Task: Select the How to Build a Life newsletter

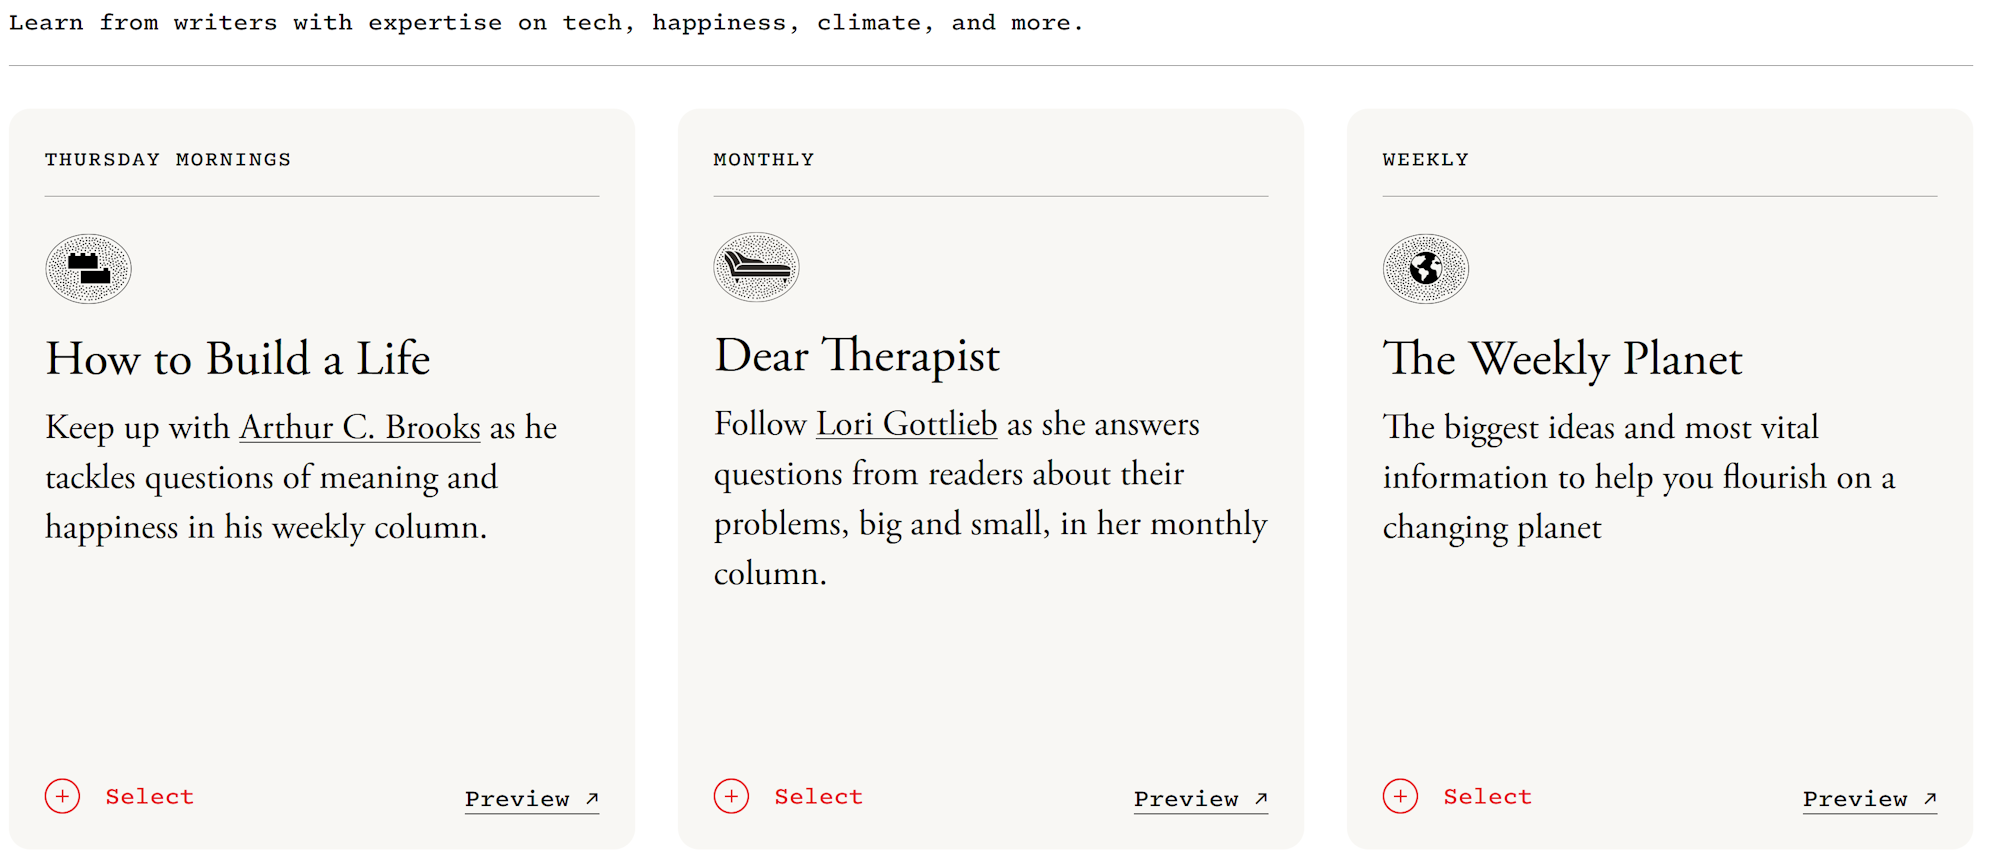Action: pos(120,796)
